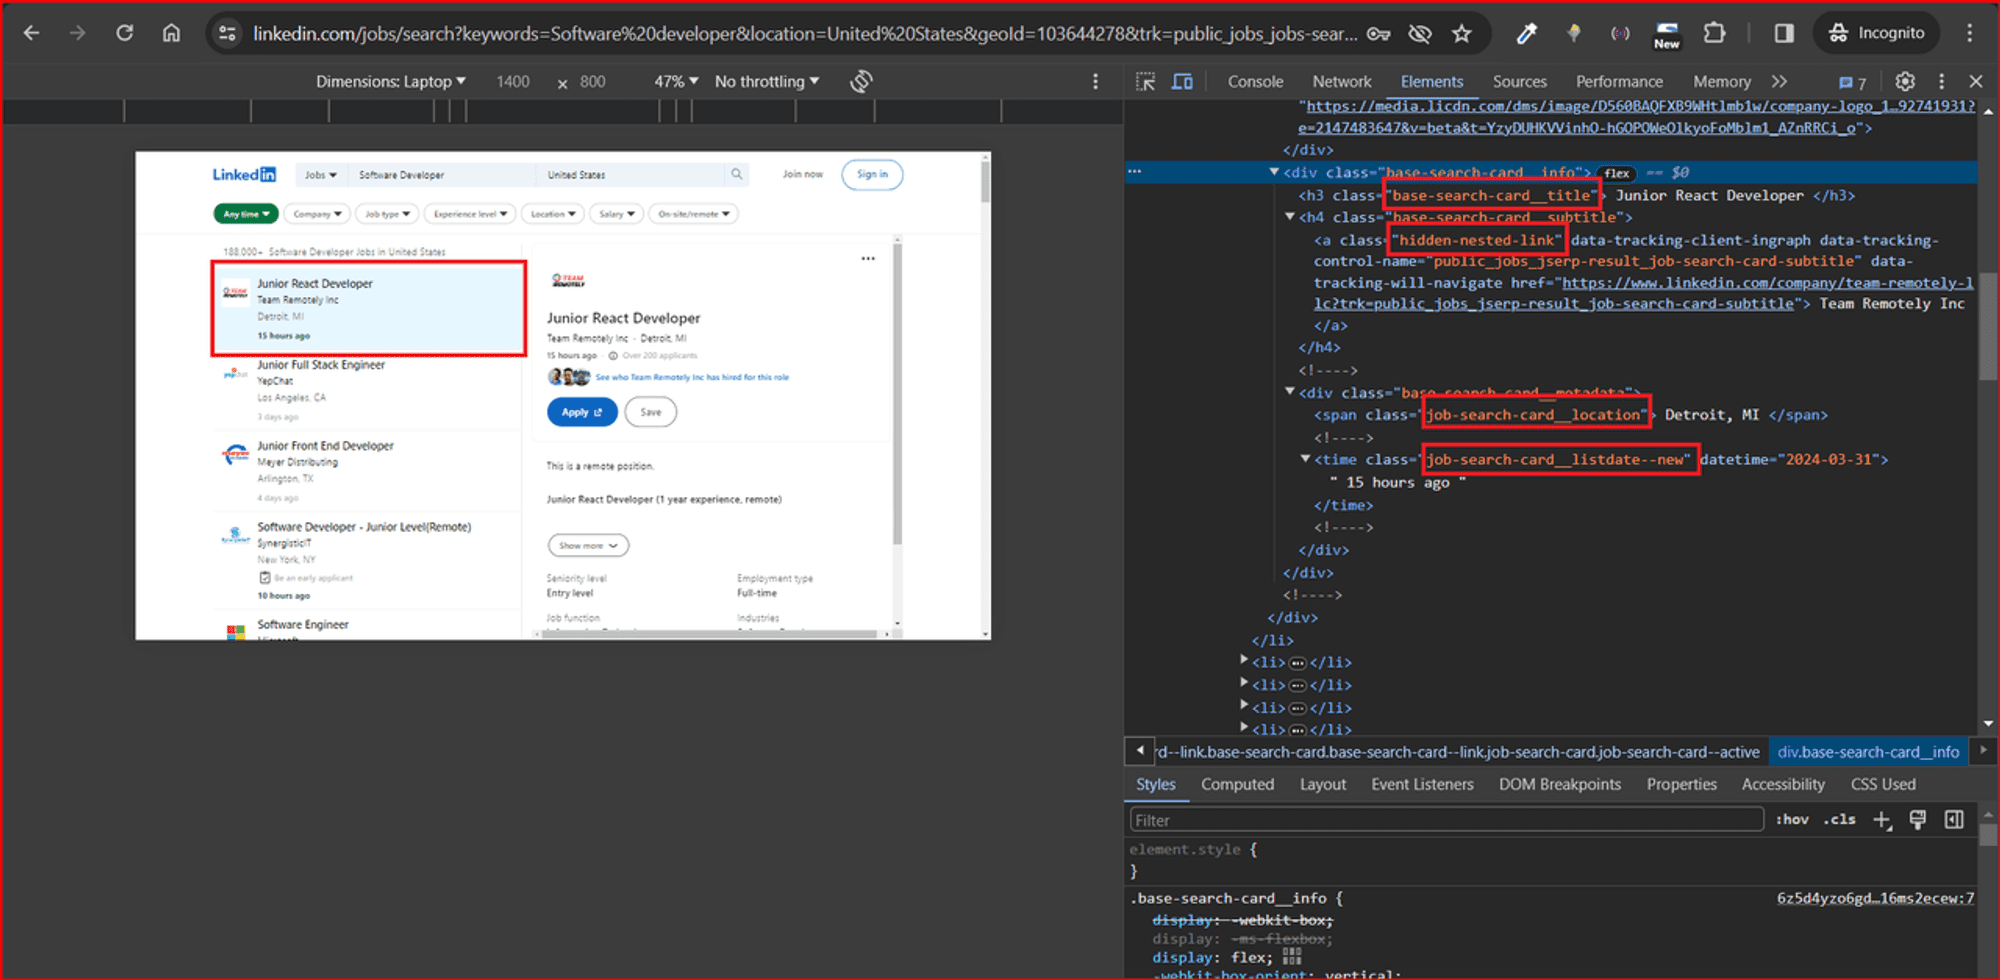
Task: Open Chrome extensions puzzle icon
Action: [x=1714, y=33]
